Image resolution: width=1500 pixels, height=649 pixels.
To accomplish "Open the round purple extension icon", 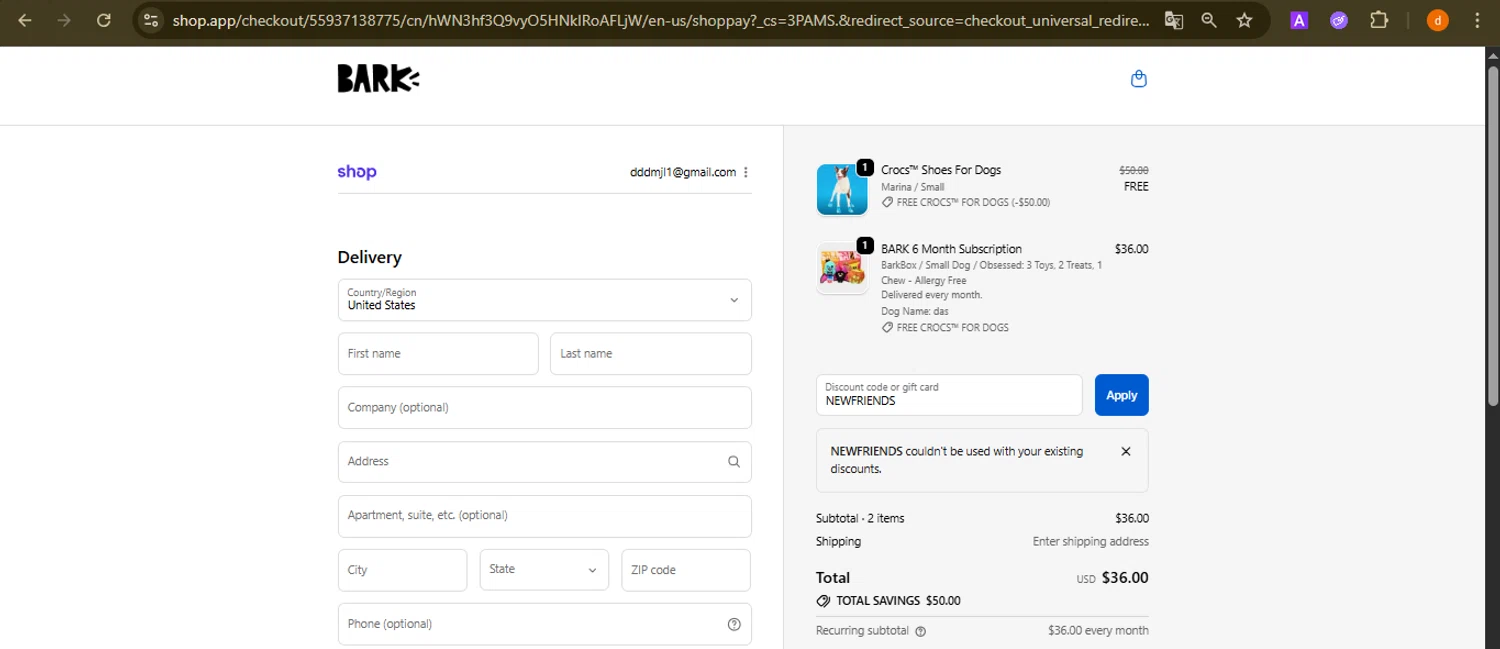I will tap(1339, 20).
